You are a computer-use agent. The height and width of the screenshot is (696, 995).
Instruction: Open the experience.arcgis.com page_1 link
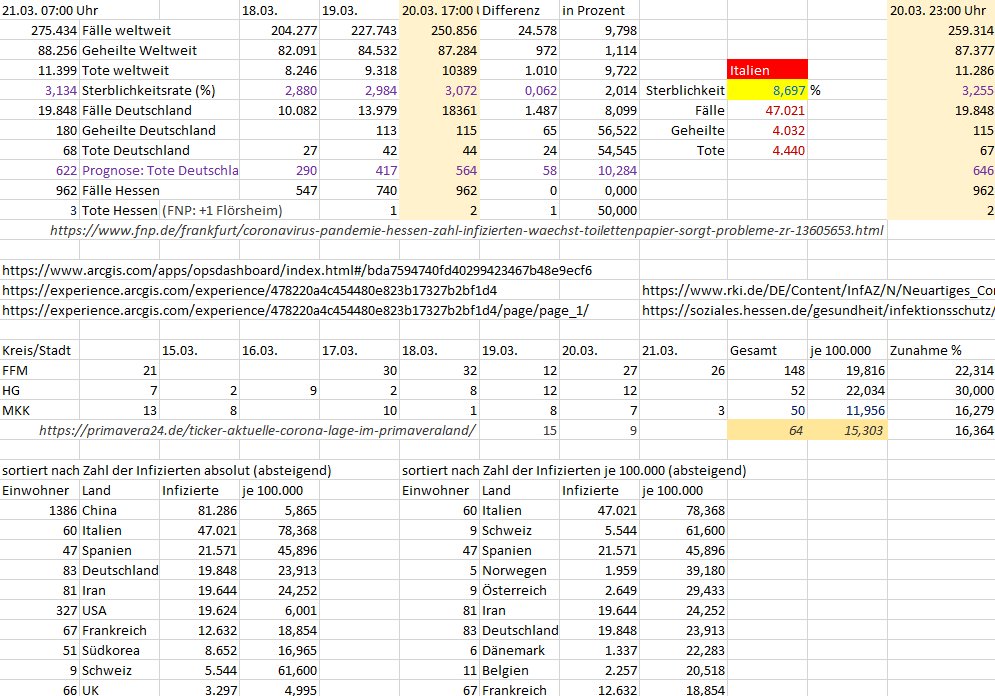point(295,310)
